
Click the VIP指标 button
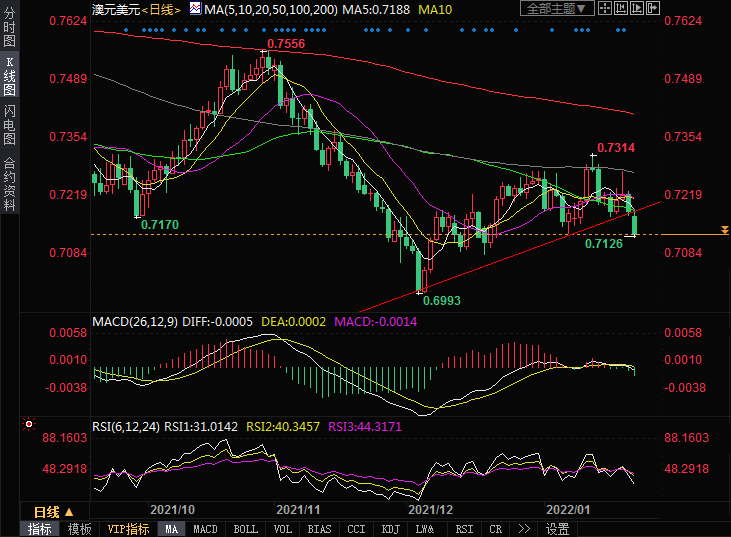click(128, 529)
